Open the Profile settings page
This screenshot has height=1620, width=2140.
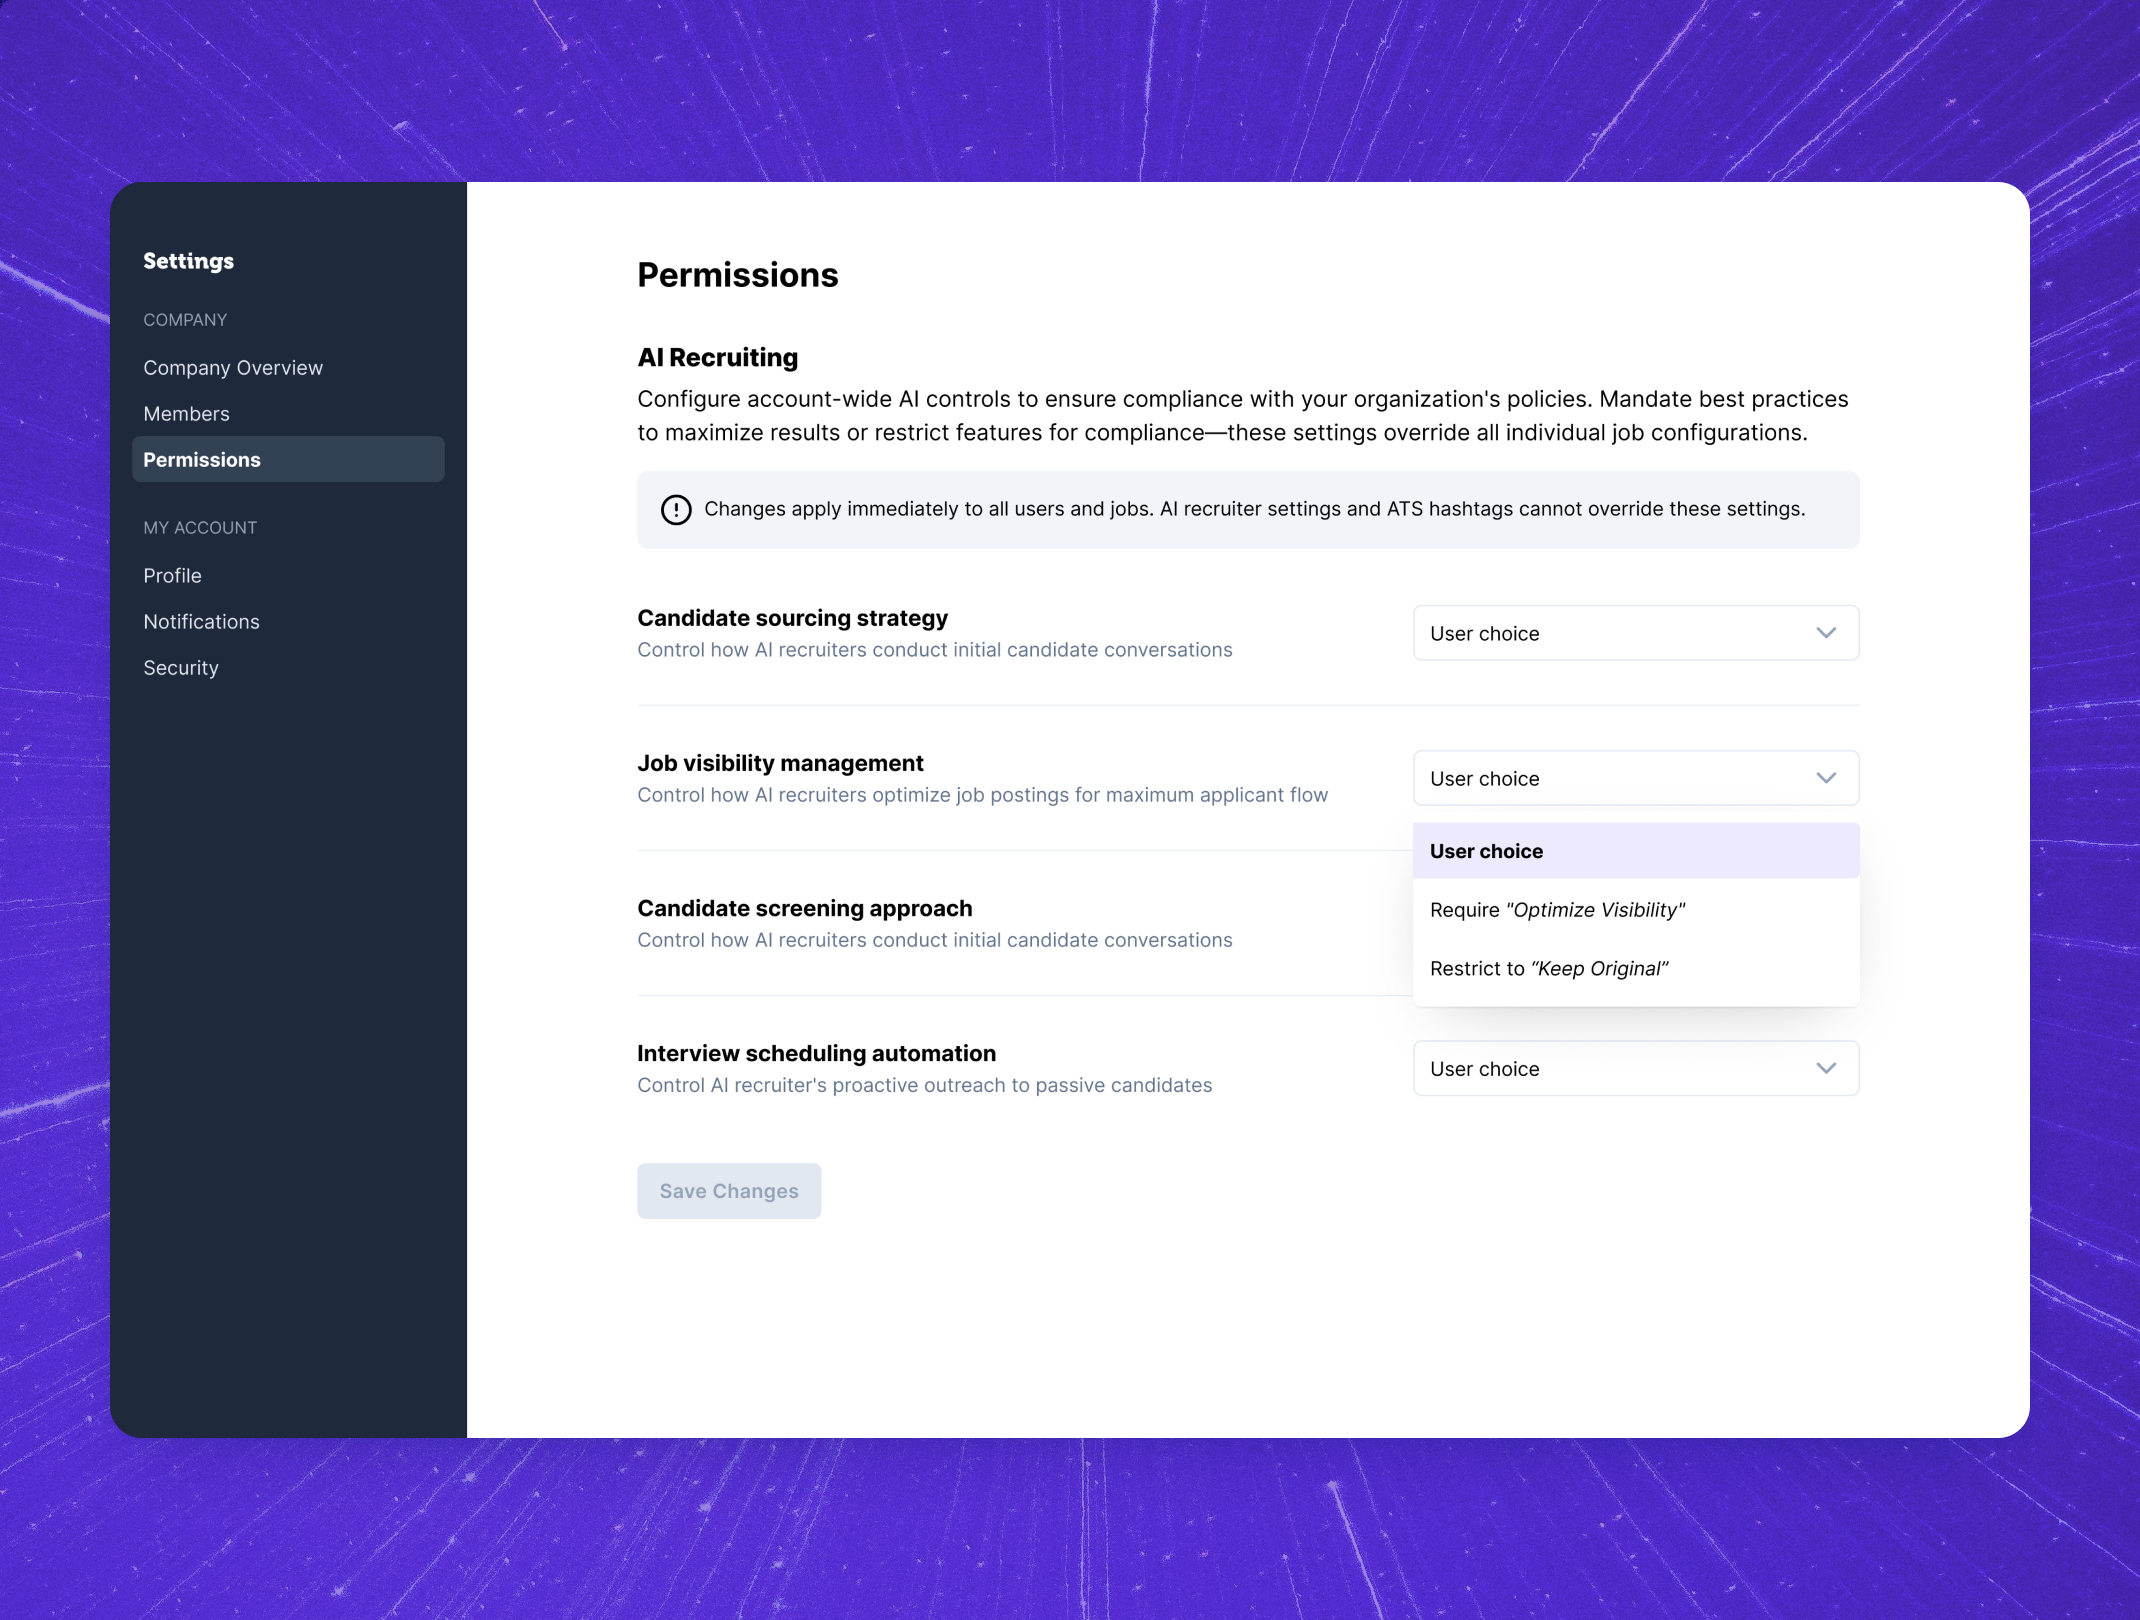point(172,576)
